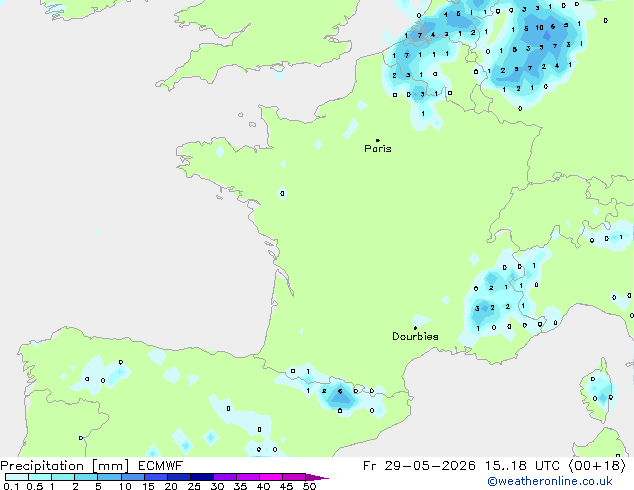Image resolution: width=634 pixels, height=490 pixels.
Task: Pick the 0.1–0.5 mm legend swatch
Action: pos(17,477)
